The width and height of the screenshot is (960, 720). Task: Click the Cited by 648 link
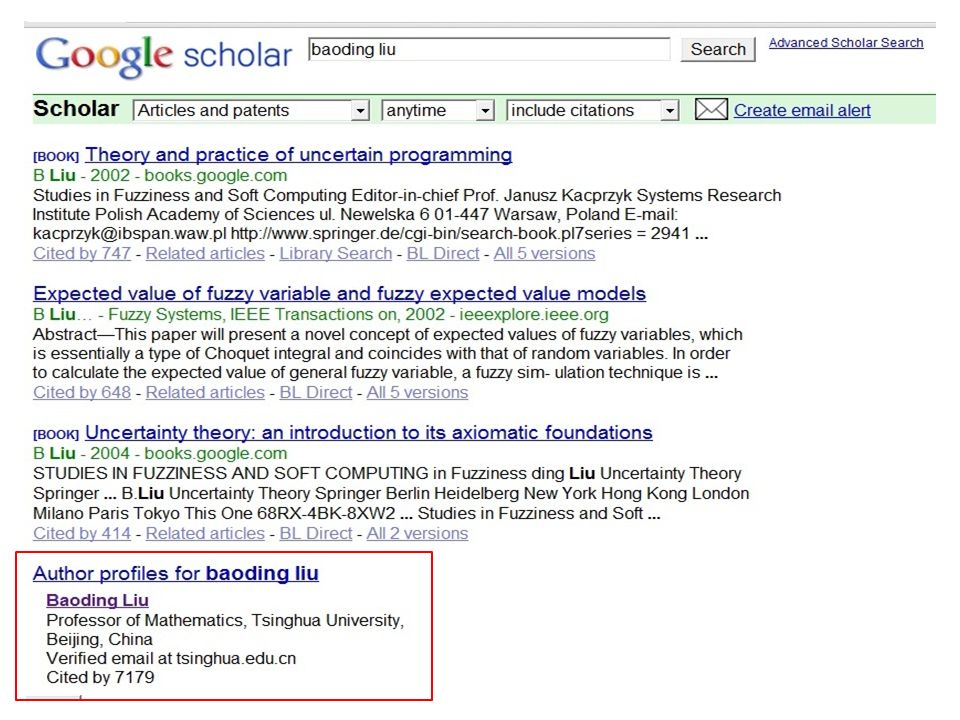click(x=82, y=392)
